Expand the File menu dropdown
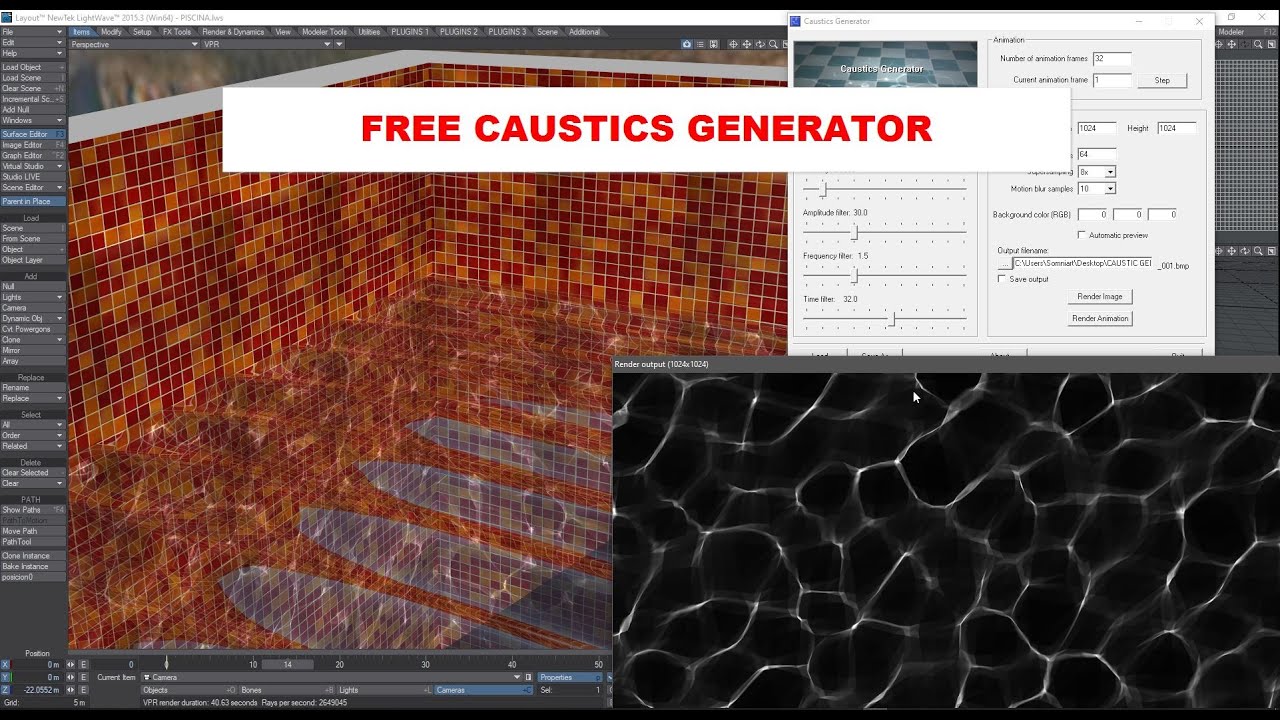 click(33, 32)
